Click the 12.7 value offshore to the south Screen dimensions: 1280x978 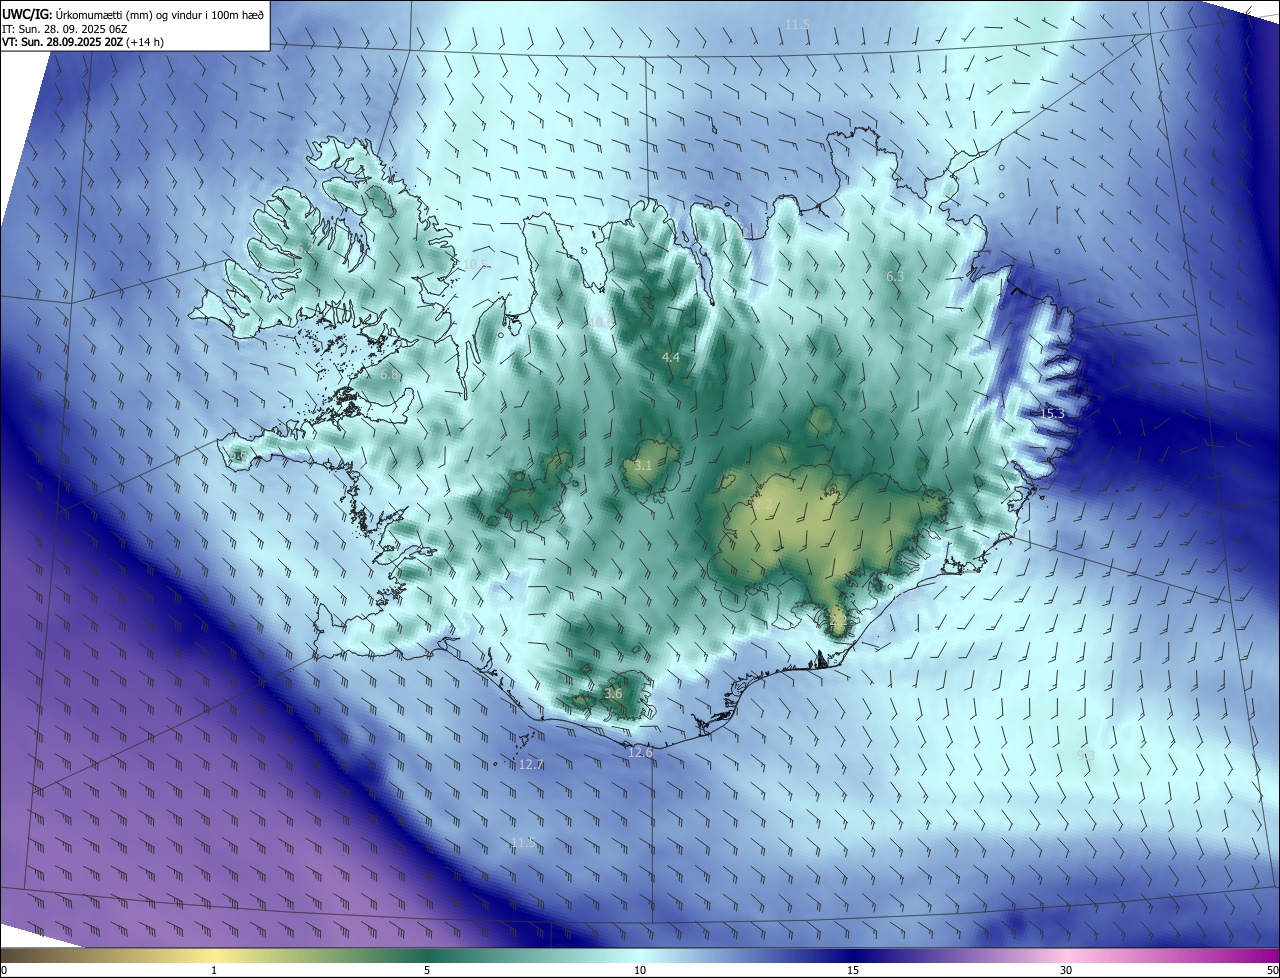531,764
